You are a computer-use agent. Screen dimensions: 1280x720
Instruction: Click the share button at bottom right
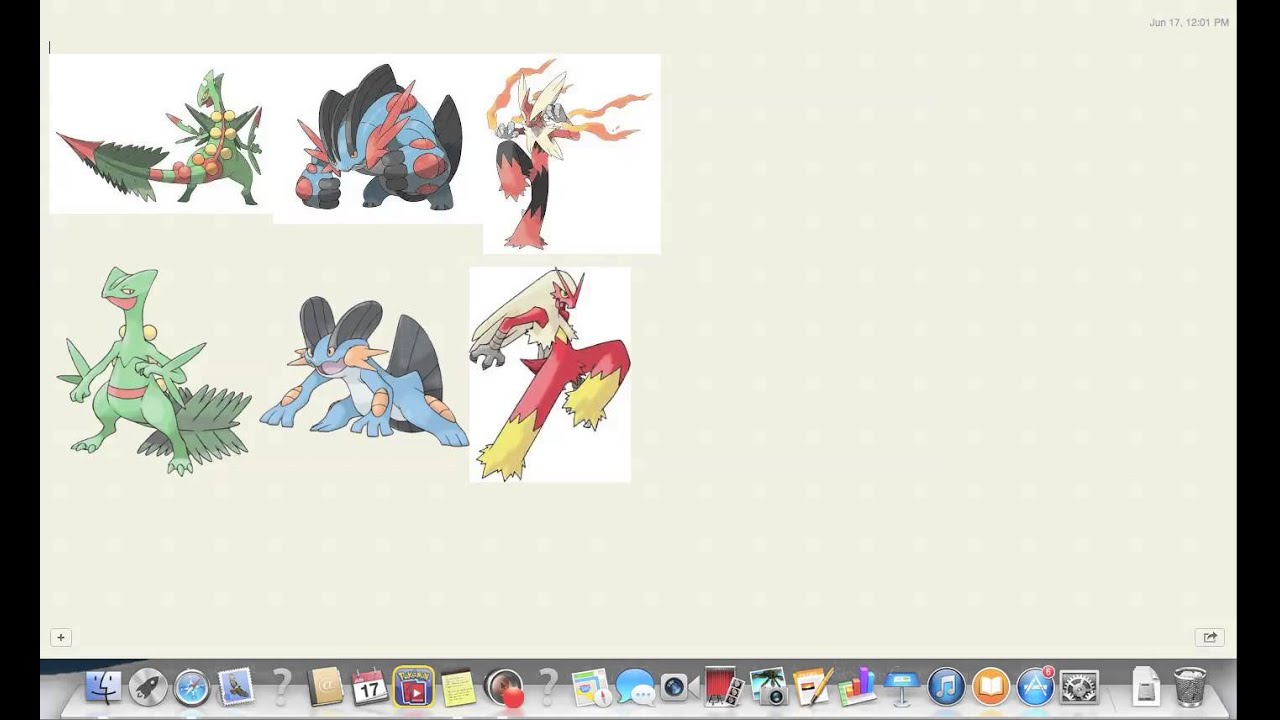(x=1210, y=637)
